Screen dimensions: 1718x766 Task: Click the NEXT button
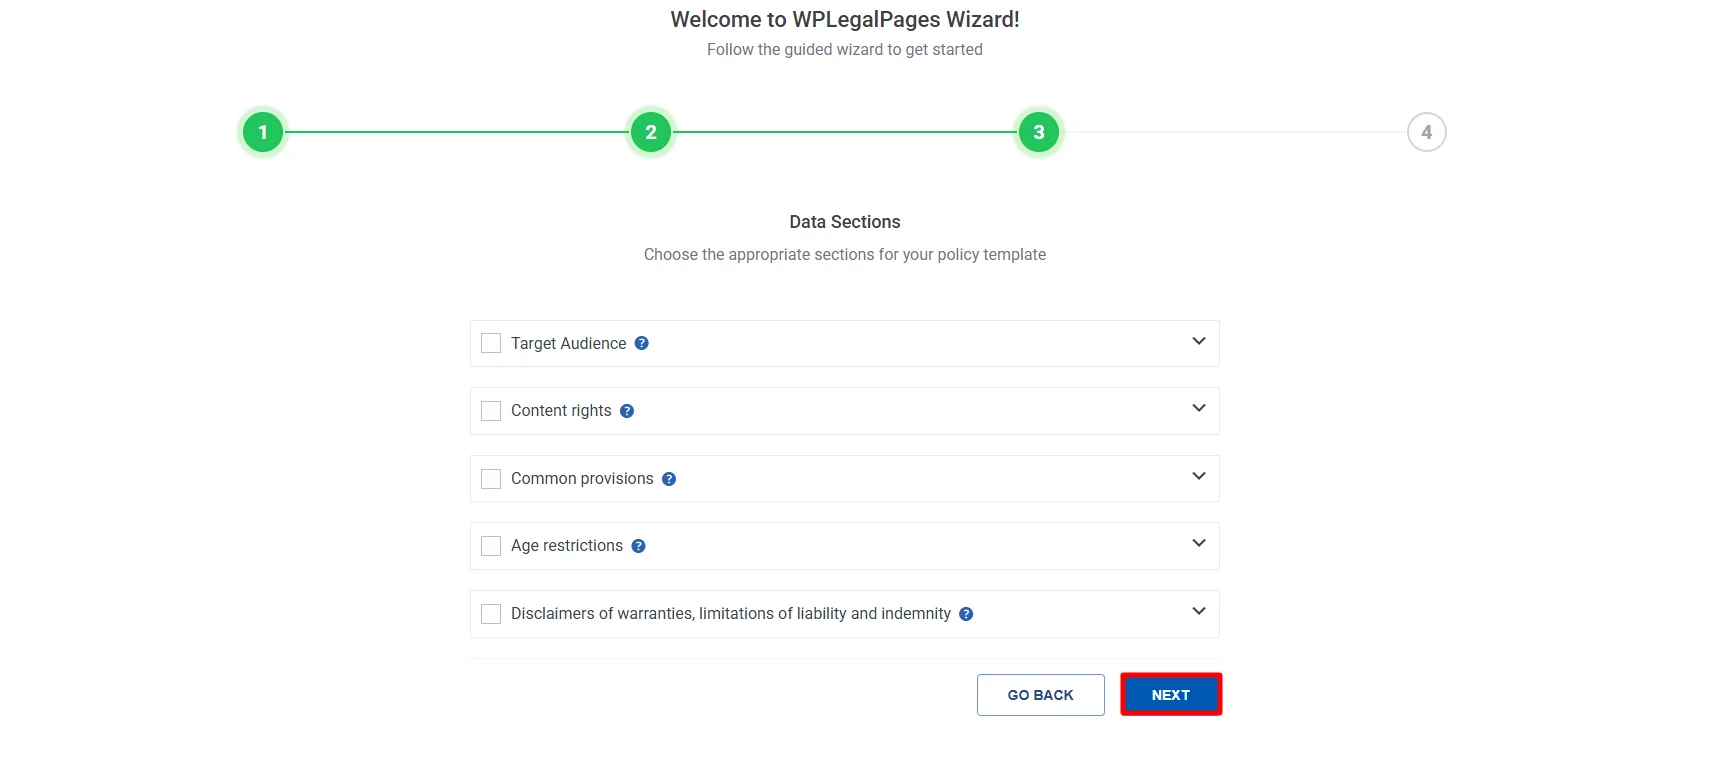[1170, 694]
